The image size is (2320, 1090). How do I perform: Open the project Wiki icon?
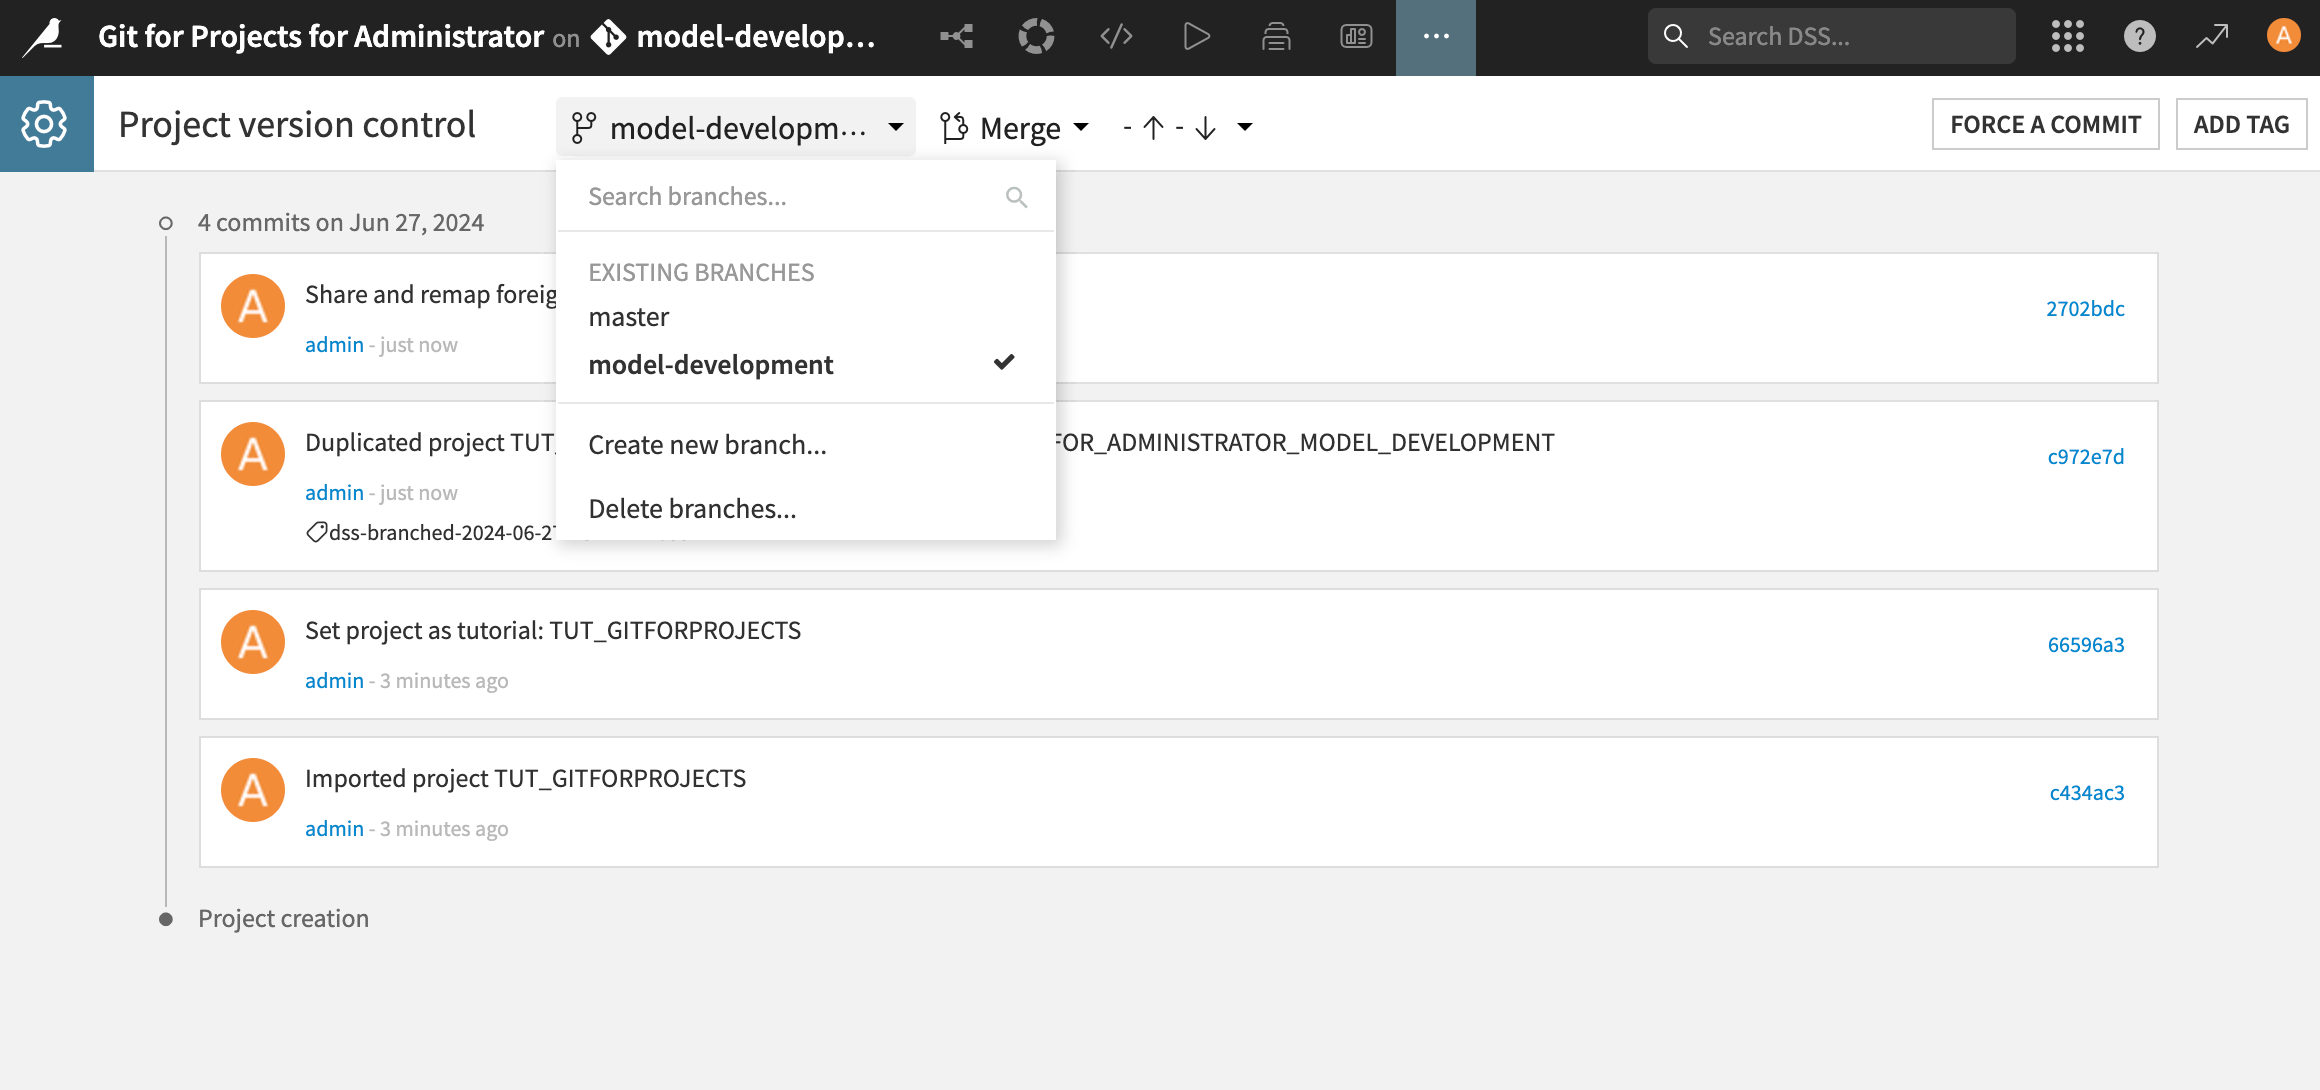point(1276,36)
